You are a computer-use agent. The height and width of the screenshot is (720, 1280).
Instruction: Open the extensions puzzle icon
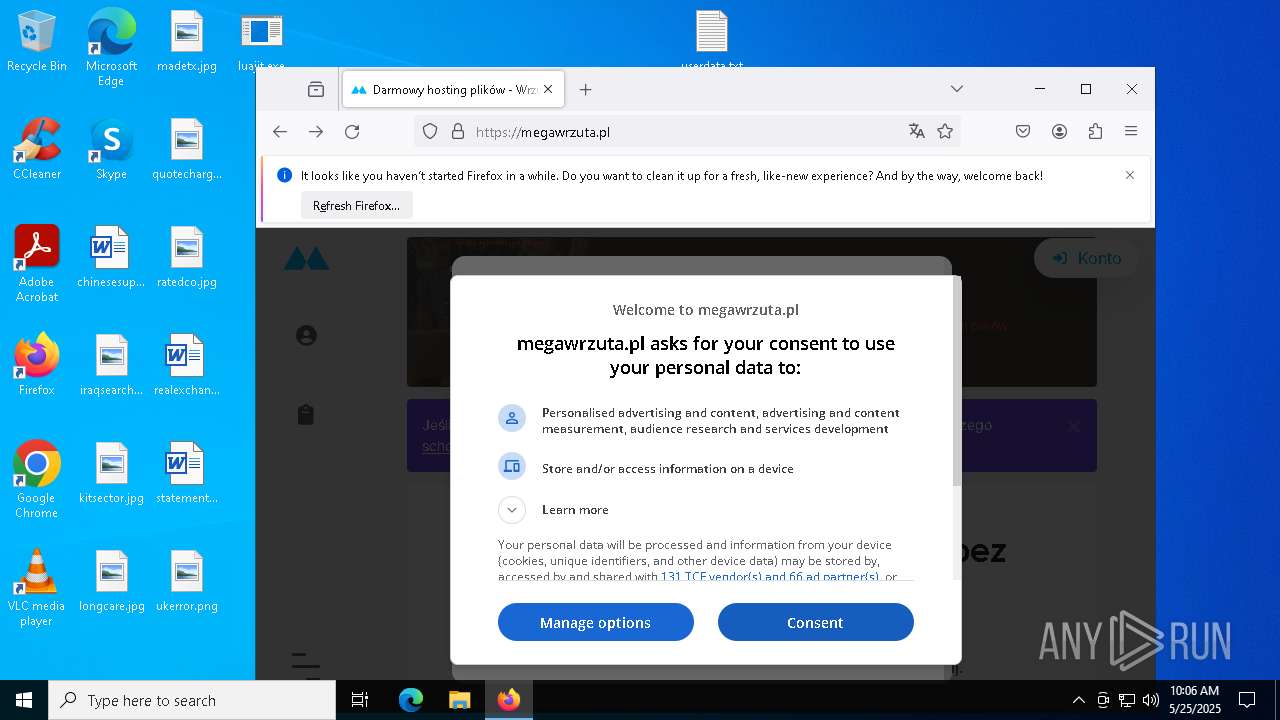pyautogui.click(x=1096, y=131)
